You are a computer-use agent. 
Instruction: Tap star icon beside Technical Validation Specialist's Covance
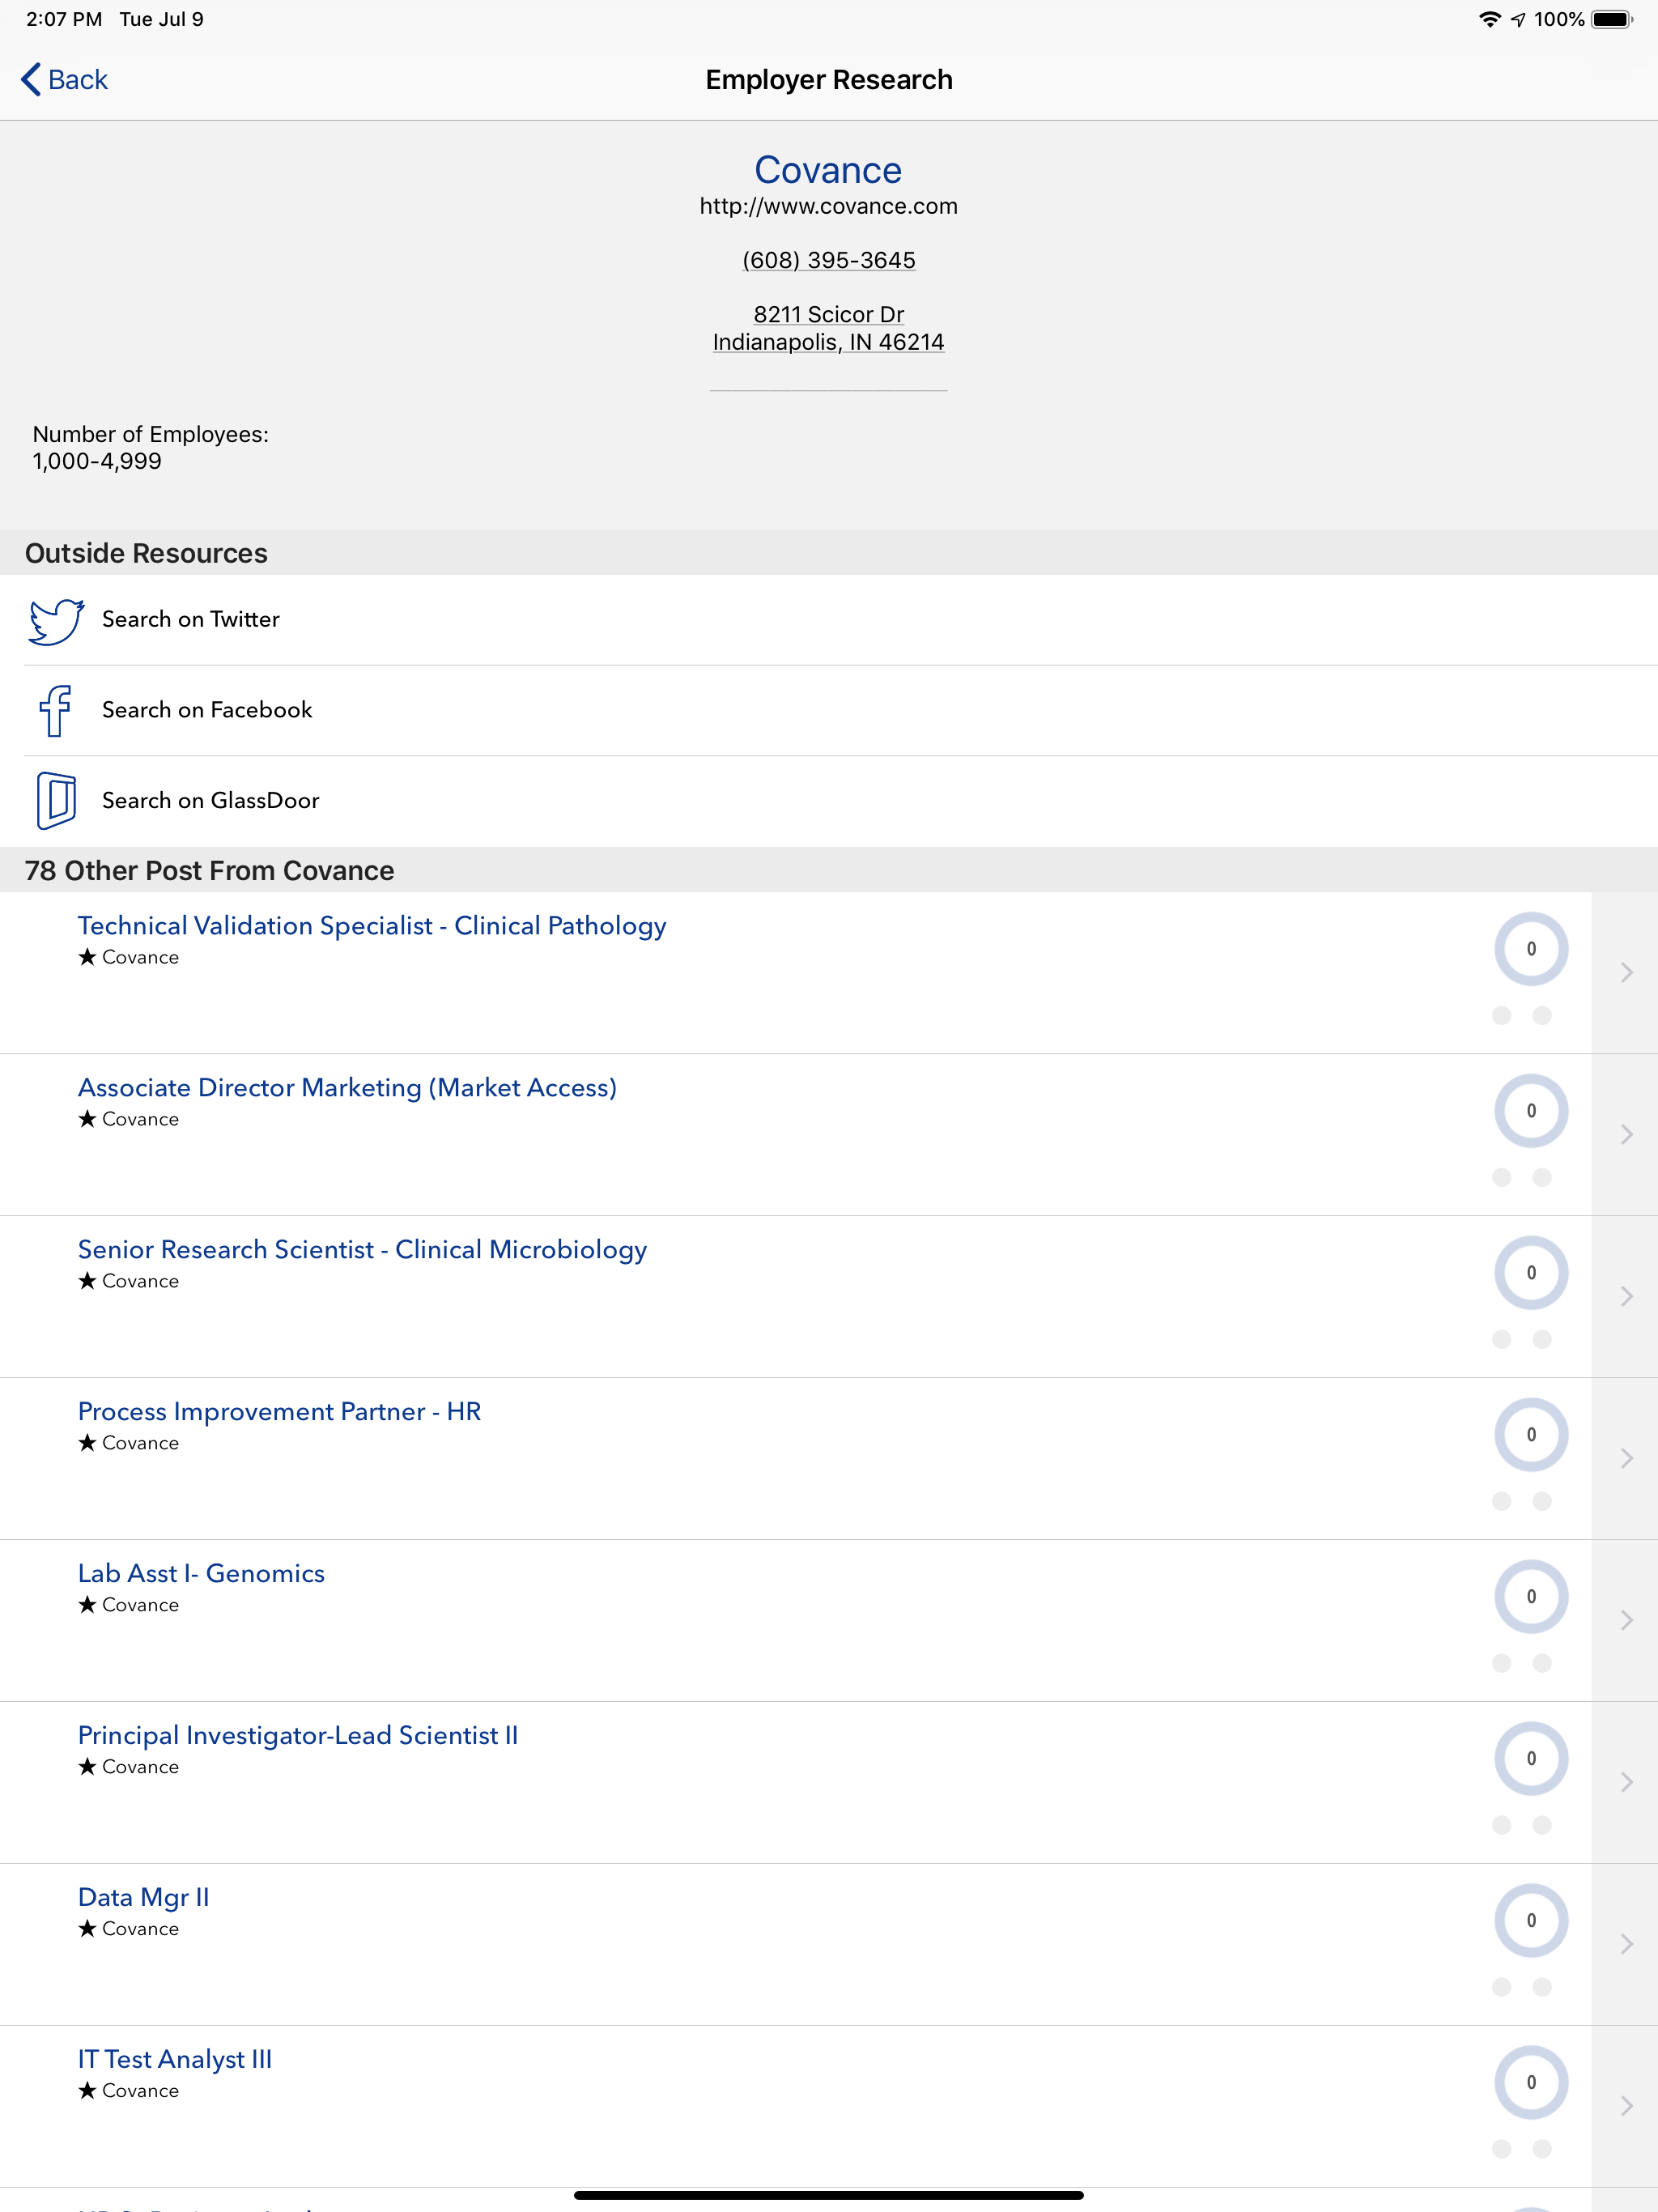point(88,957)
